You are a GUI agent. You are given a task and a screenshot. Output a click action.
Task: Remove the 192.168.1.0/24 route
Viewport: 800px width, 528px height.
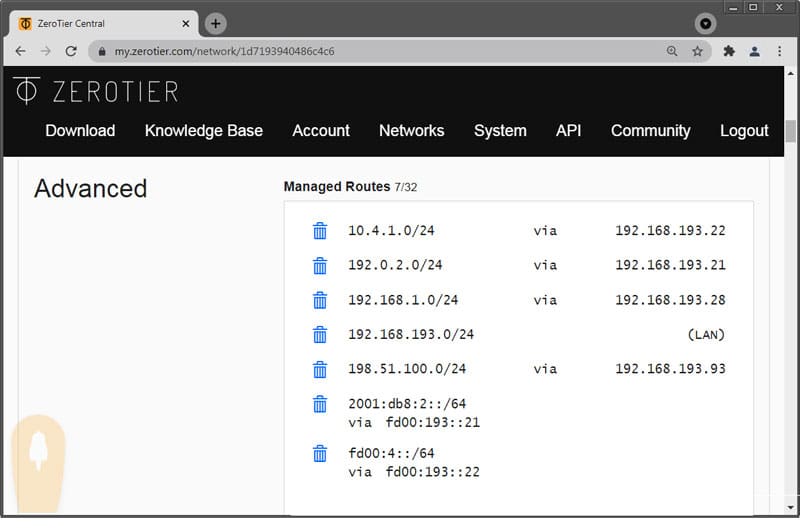coord(320,300)
